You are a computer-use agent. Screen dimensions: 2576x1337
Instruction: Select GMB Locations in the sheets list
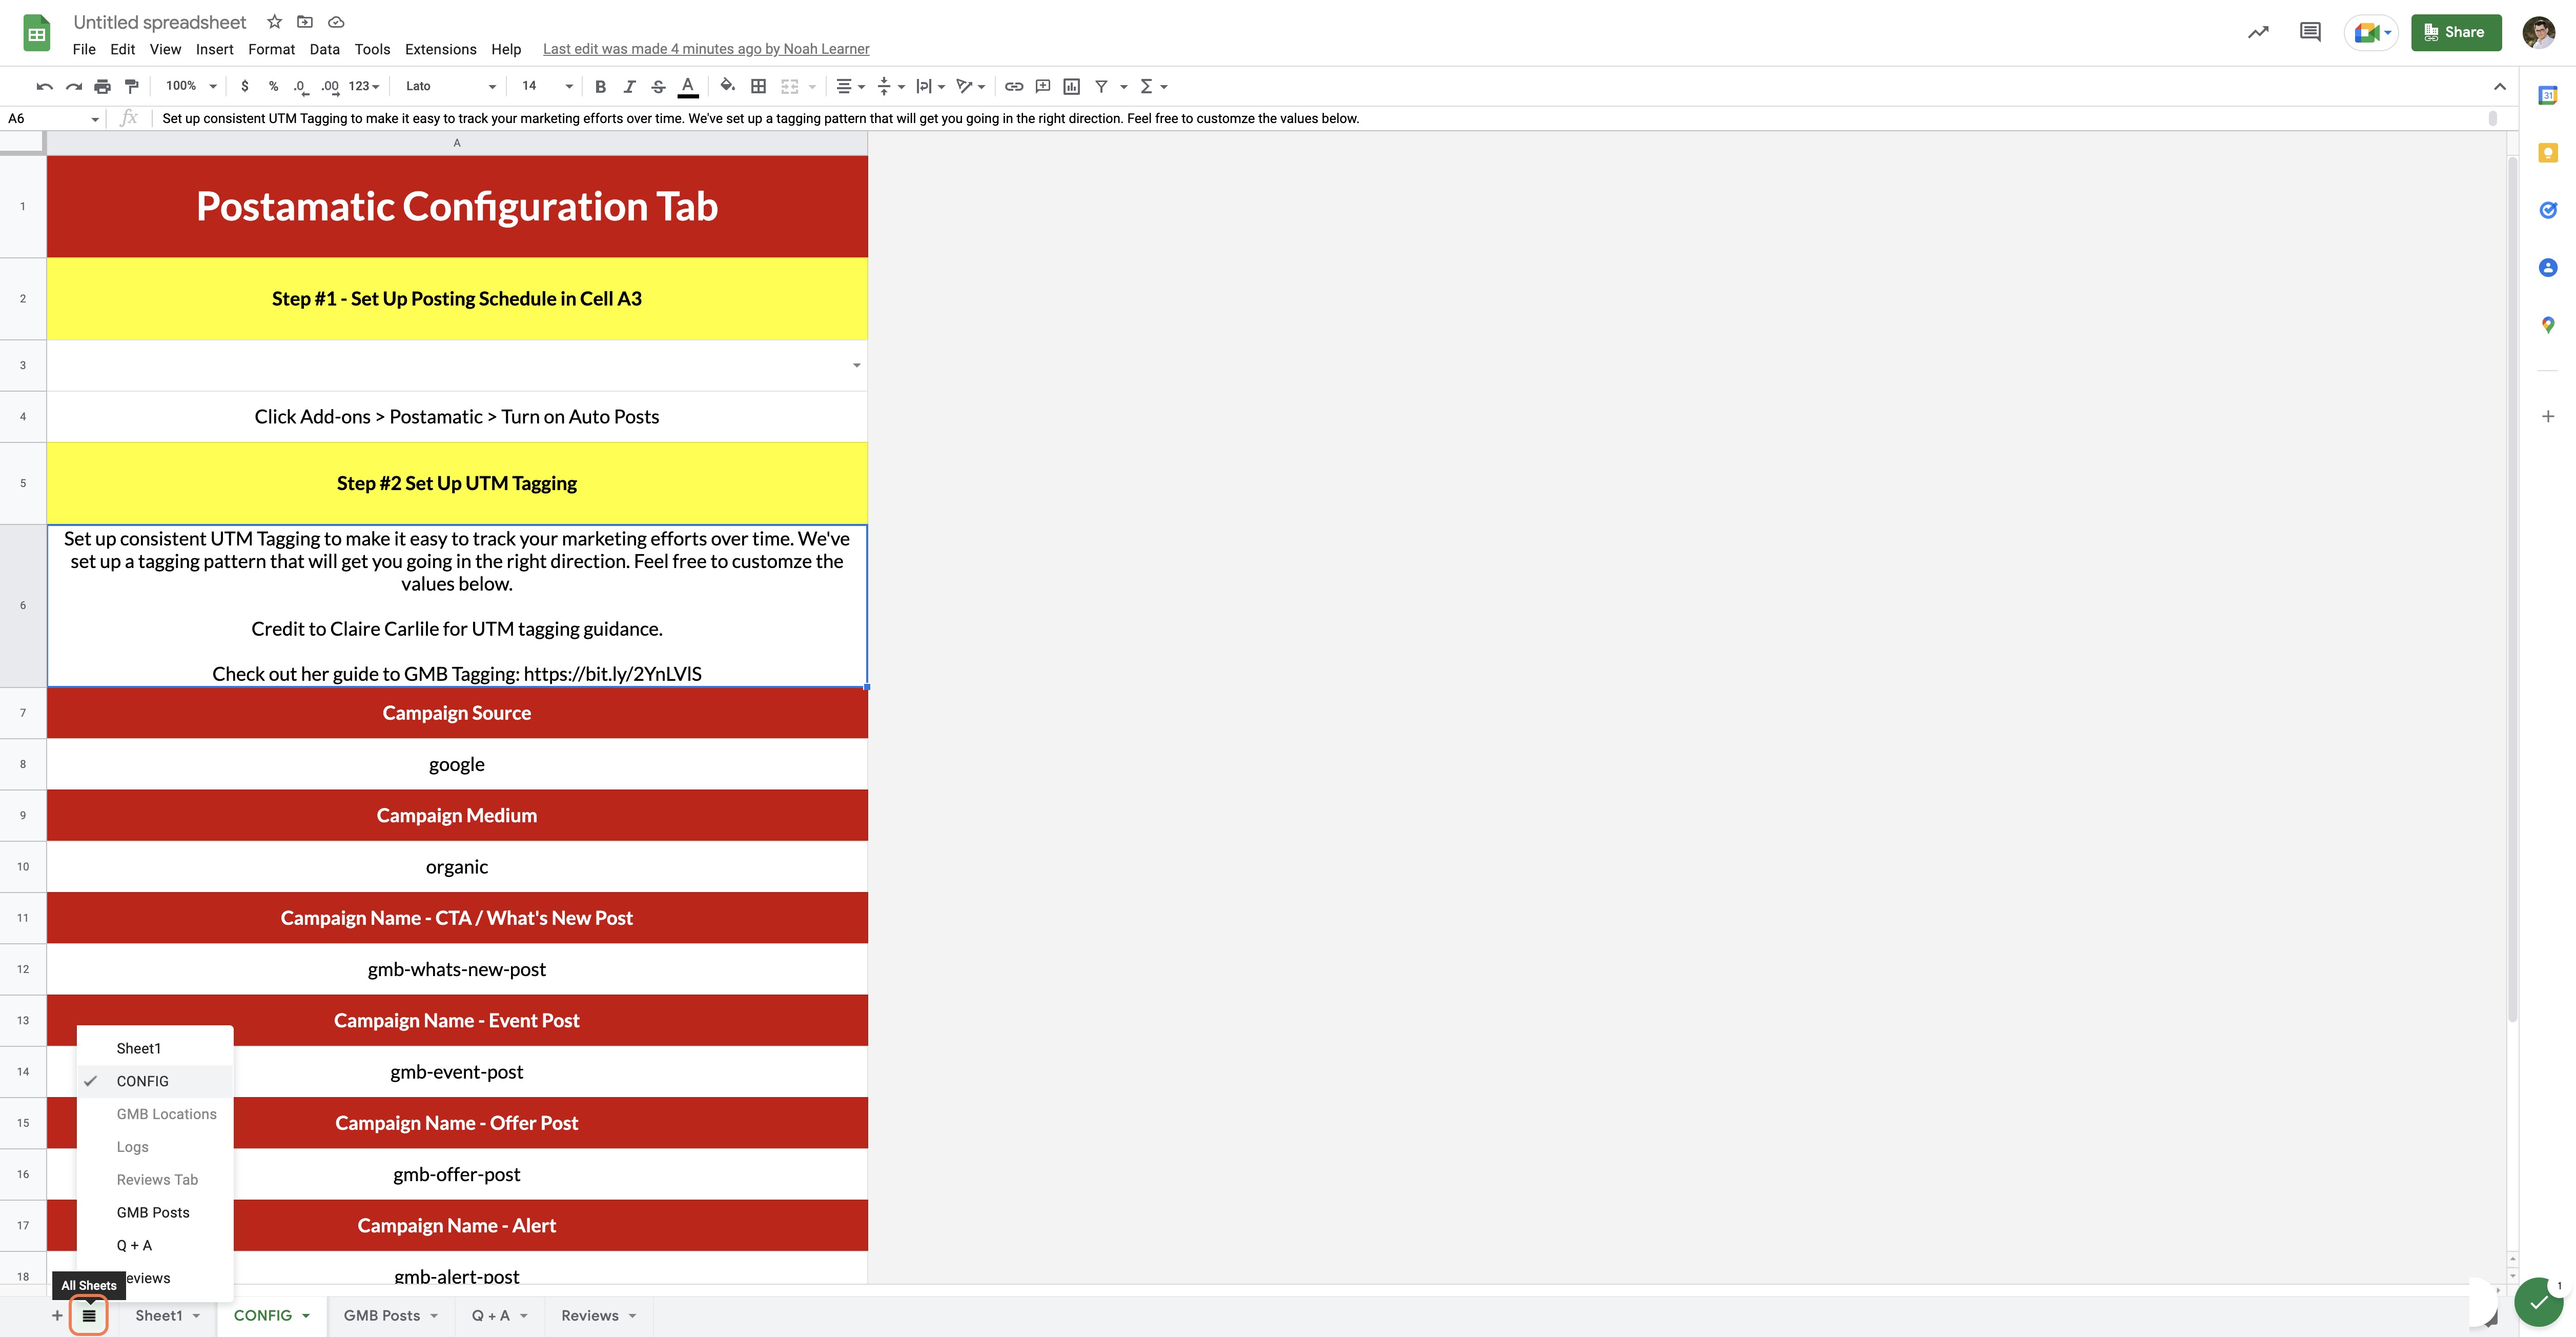(x=166, y=1114)
